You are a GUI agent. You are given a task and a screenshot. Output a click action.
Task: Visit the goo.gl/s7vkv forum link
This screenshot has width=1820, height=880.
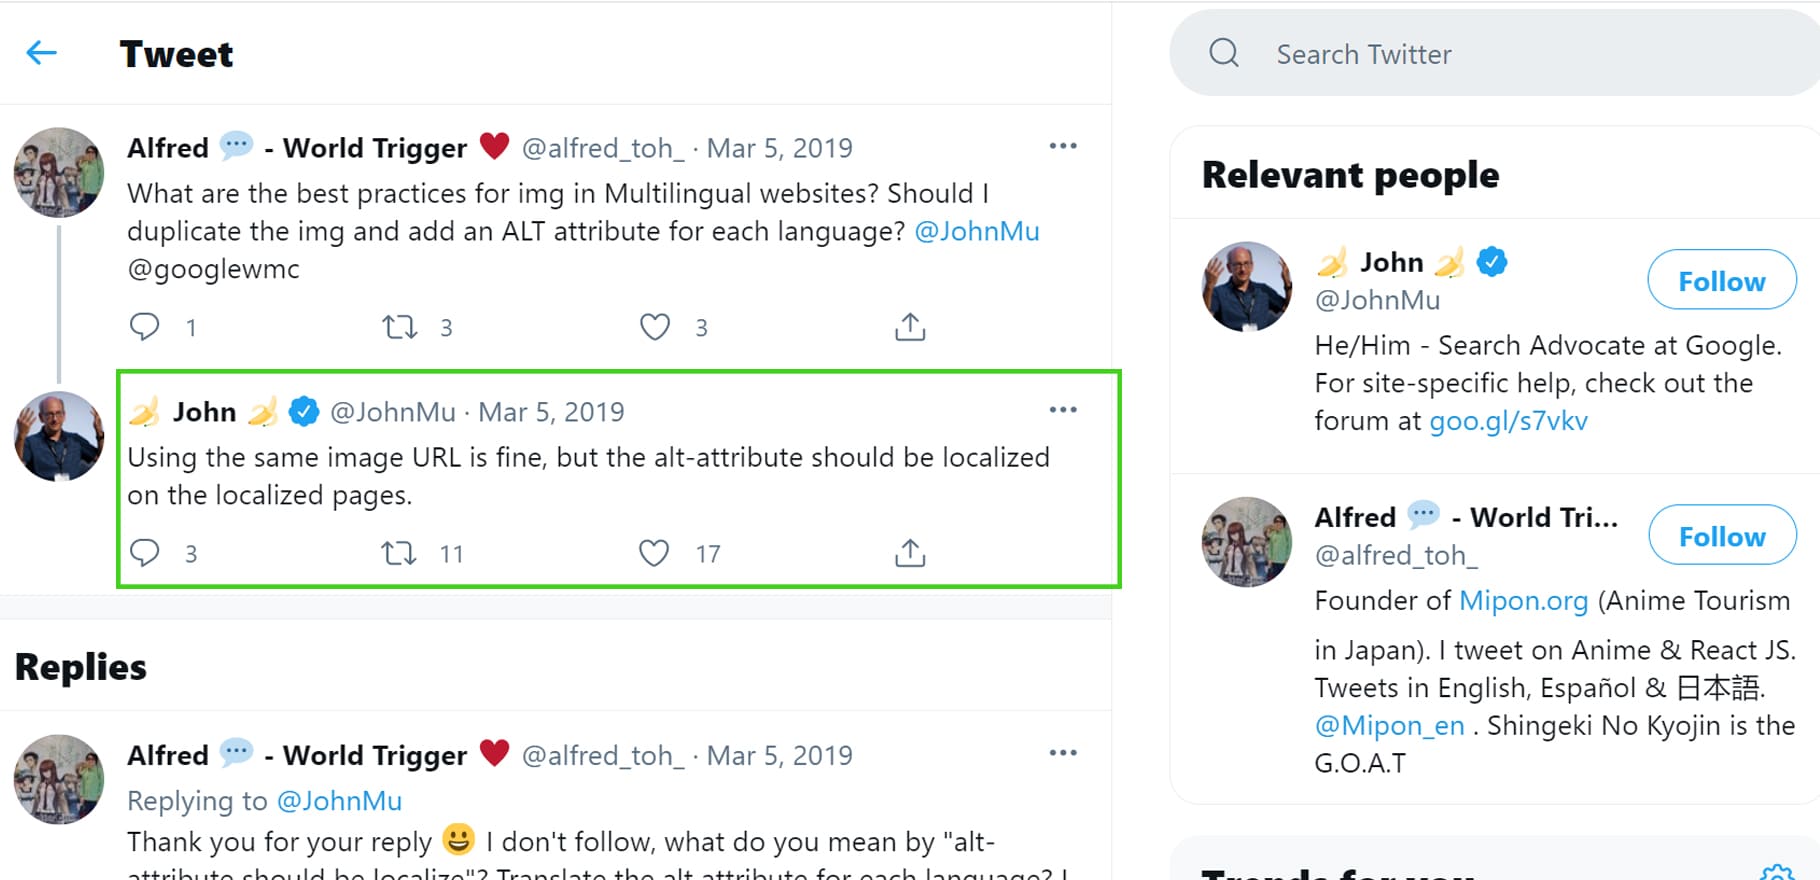pyautogui.click(x=1508, y=421)
